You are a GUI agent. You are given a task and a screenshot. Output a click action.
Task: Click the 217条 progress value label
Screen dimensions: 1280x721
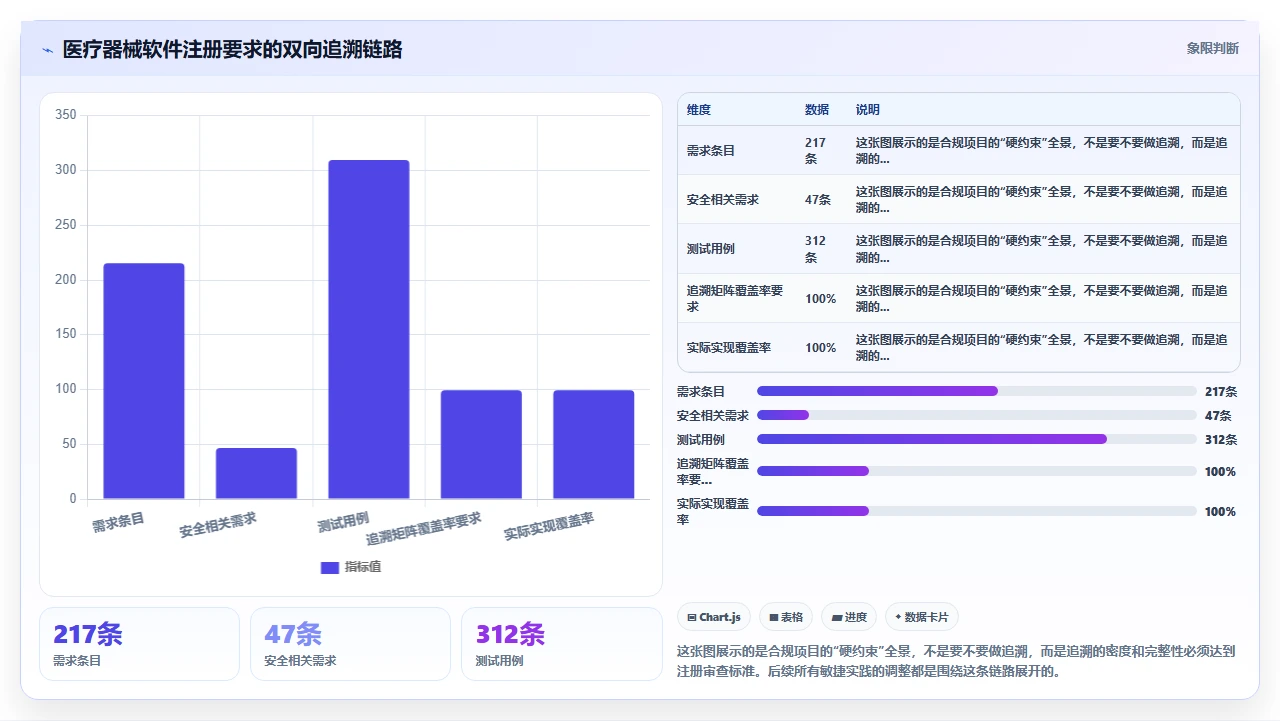tap(1221, 392)
